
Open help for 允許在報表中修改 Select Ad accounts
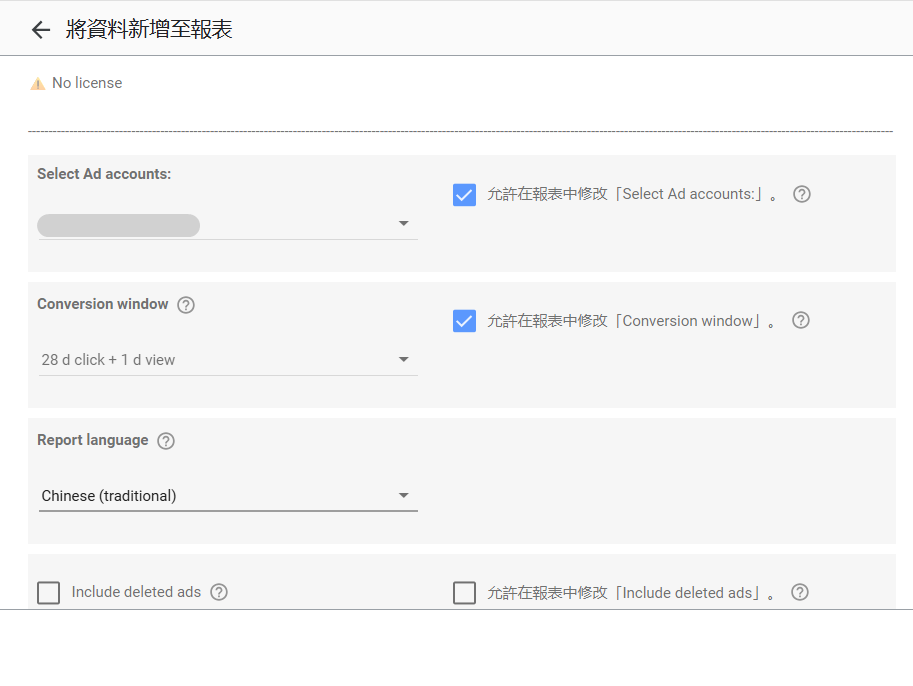(801, 194)
